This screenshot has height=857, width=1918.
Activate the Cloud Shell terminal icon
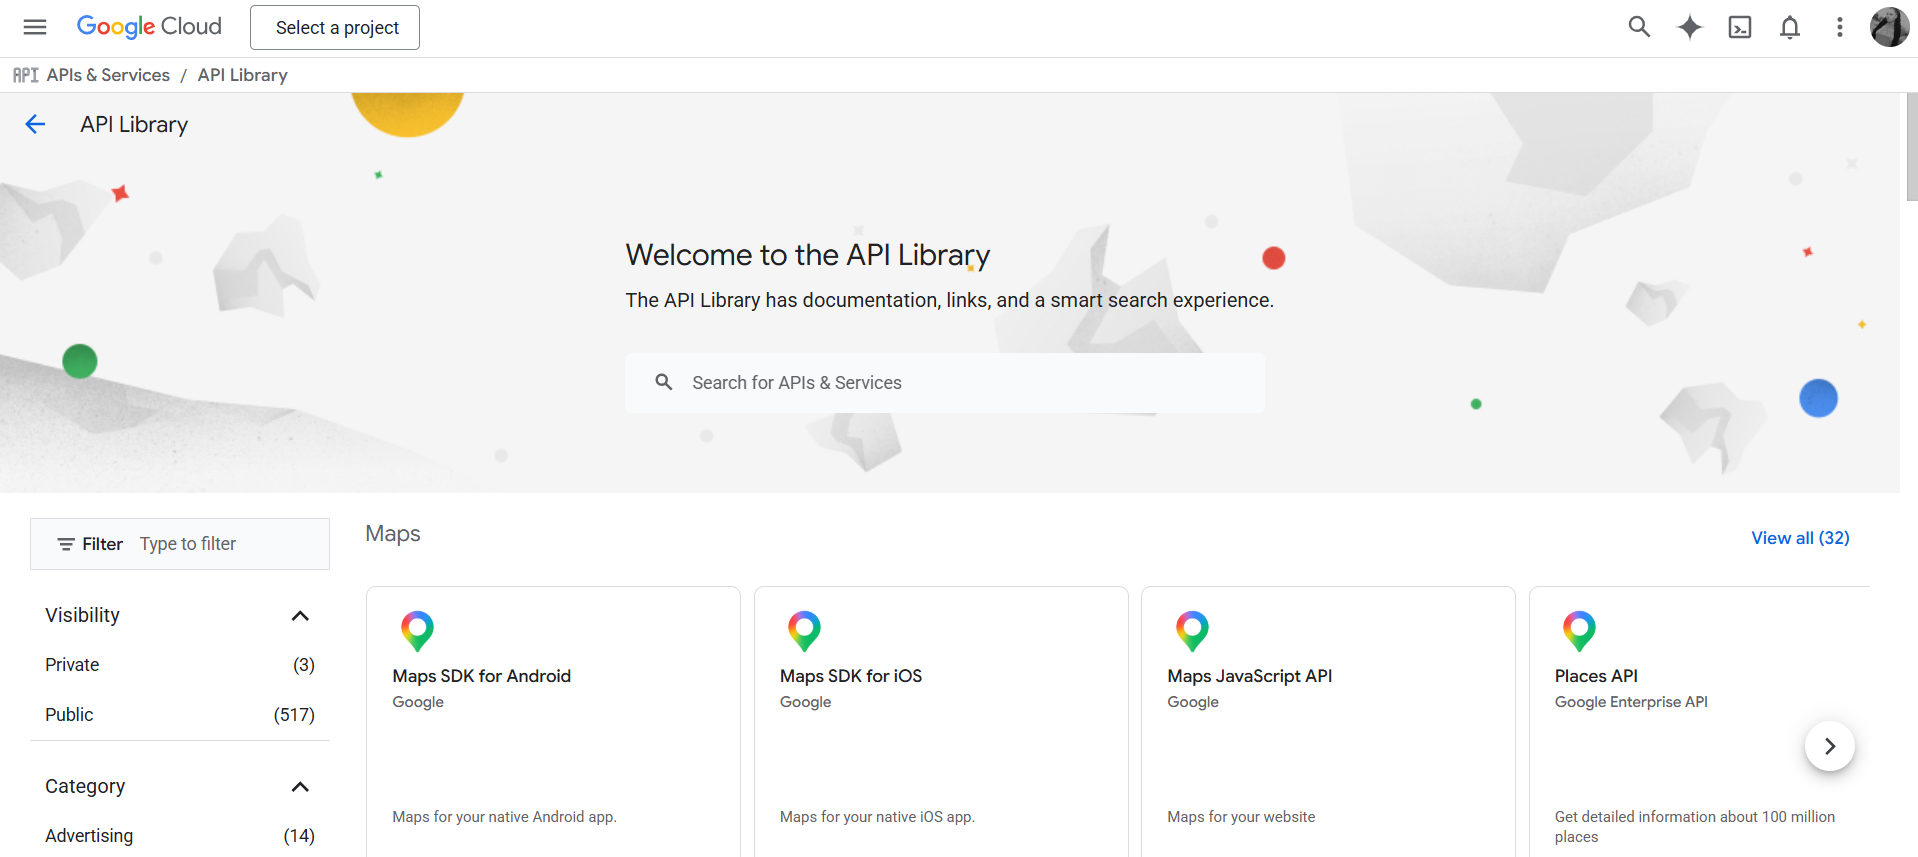[1740, 27]
